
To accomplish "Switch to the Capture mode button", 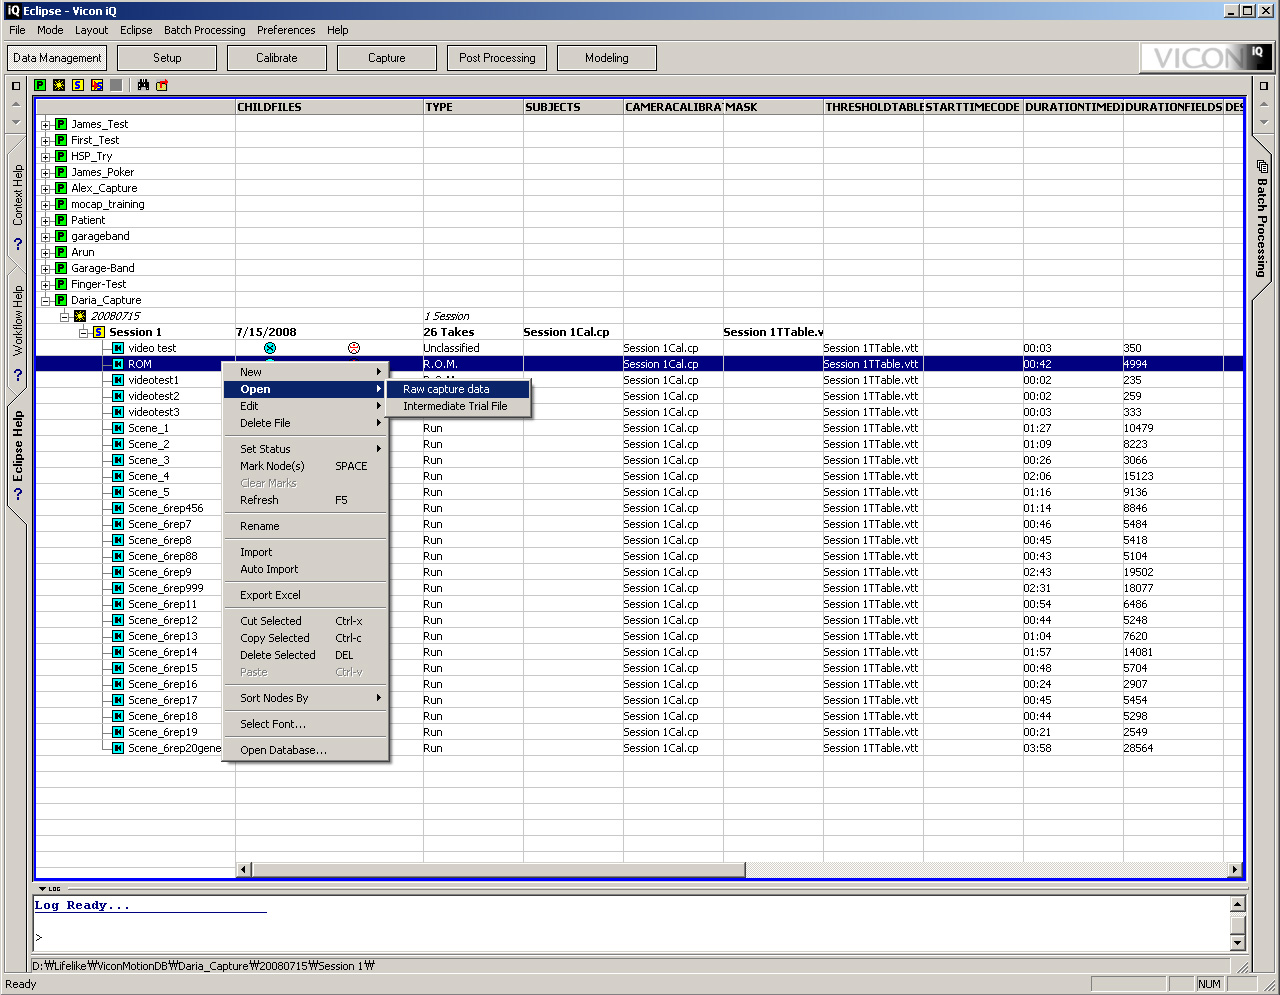I will click(387, 58).
